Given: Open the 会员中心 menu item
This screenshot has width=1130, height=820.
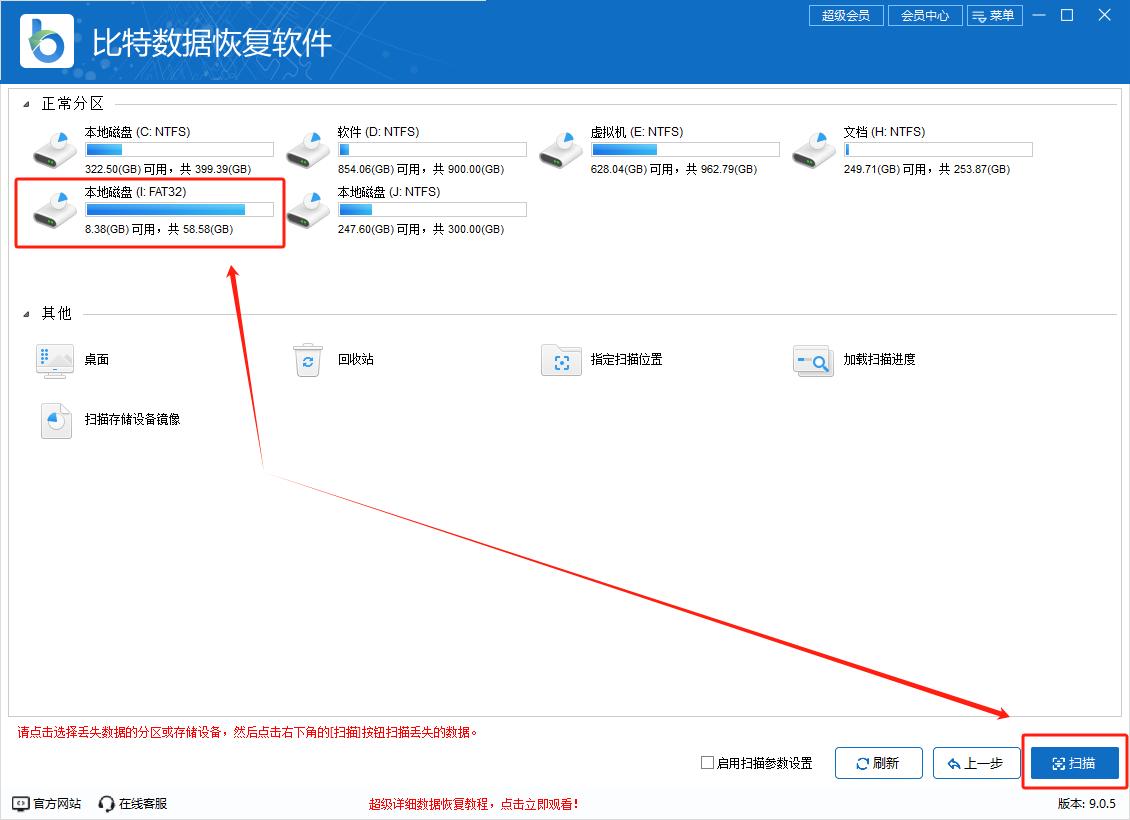Looking at the screenshot, I should click(925, 16).
